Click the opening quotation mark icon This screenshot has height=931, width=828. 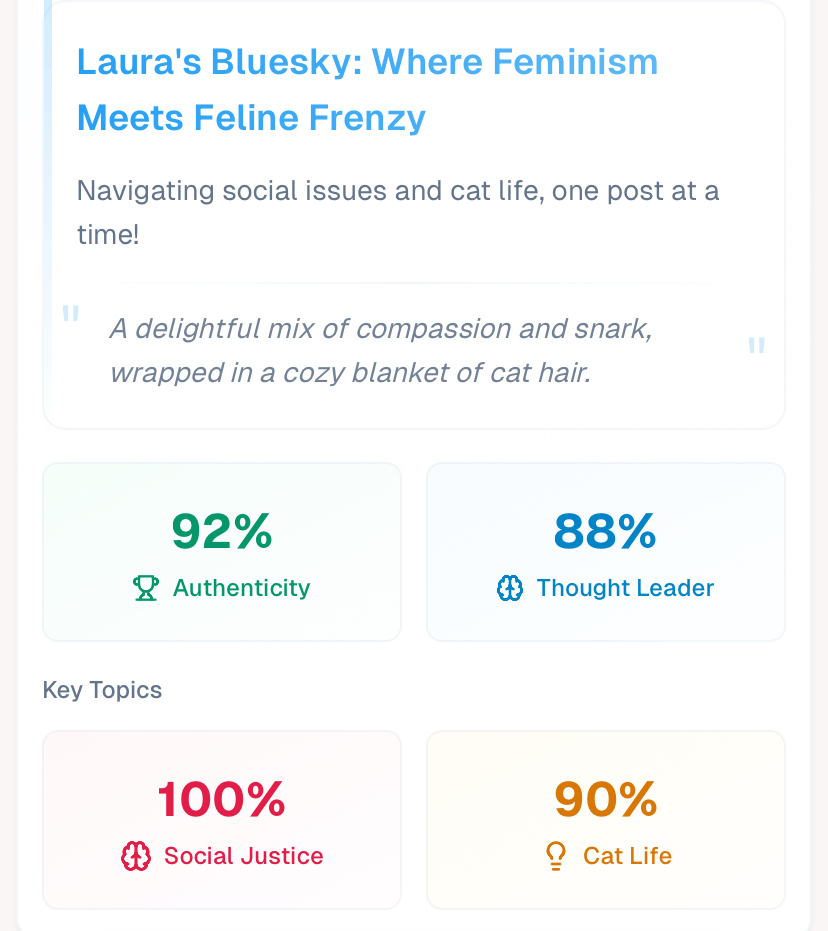pos(70,315)
